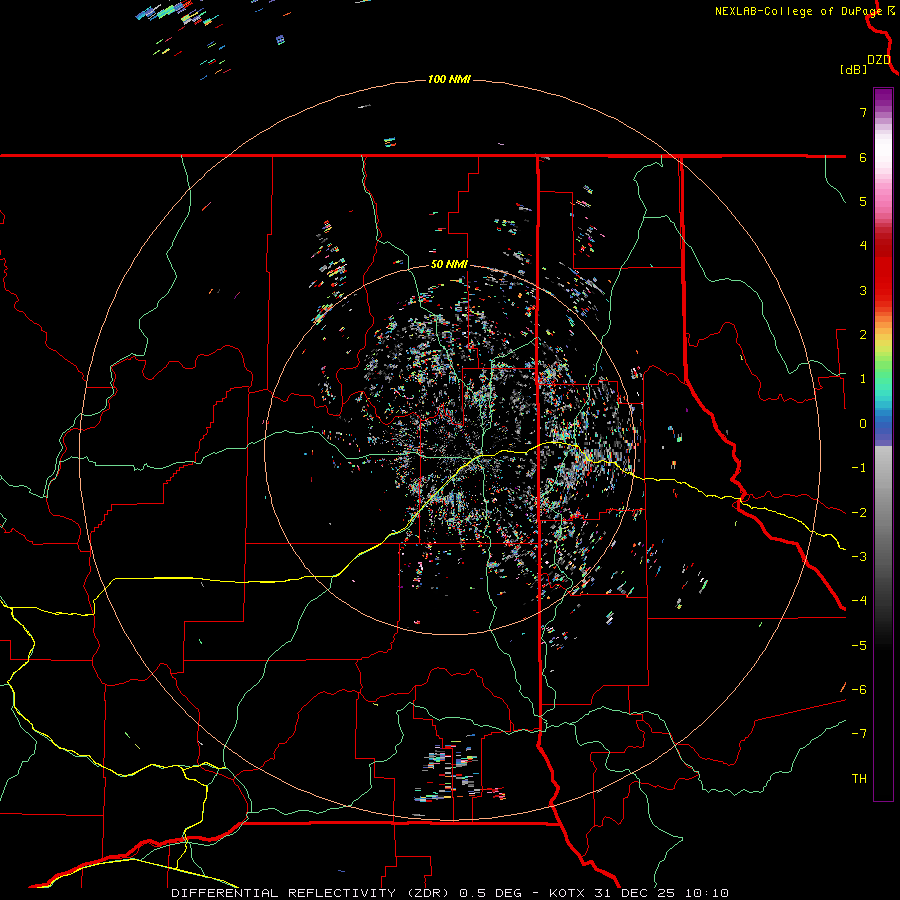Click the [dB] unit label
The width and height of the screenshot is (900, 900).
[853, 69]
